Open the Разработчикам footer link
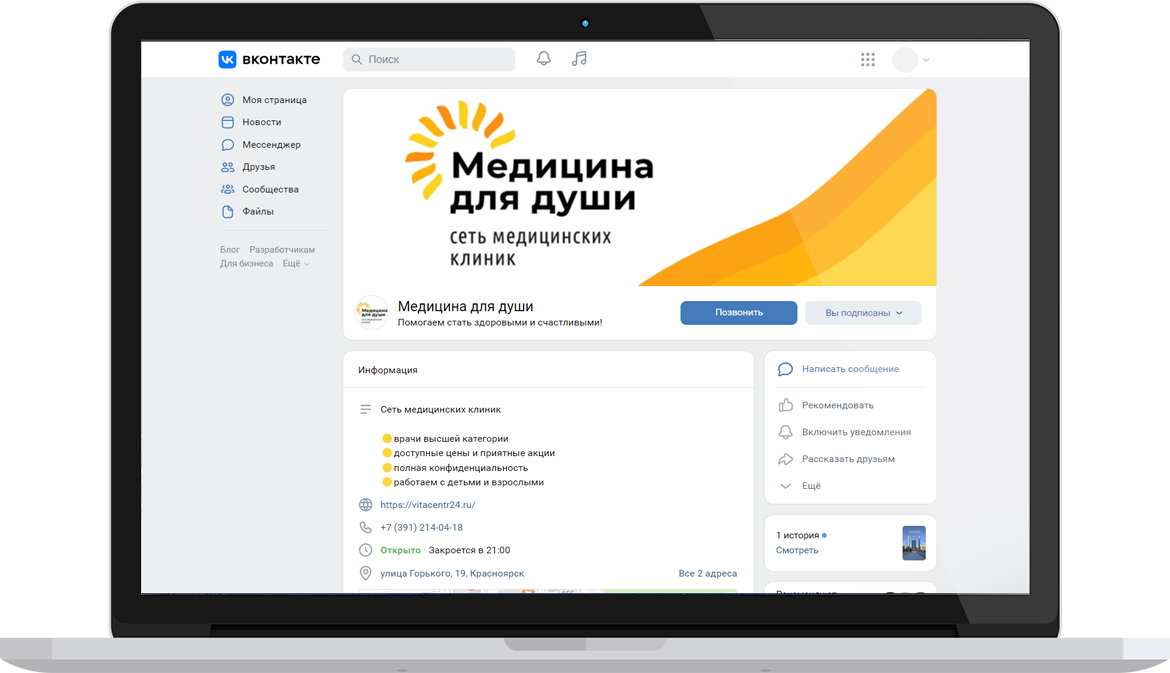Viewport: 1170px width, 673px height. 282,249
